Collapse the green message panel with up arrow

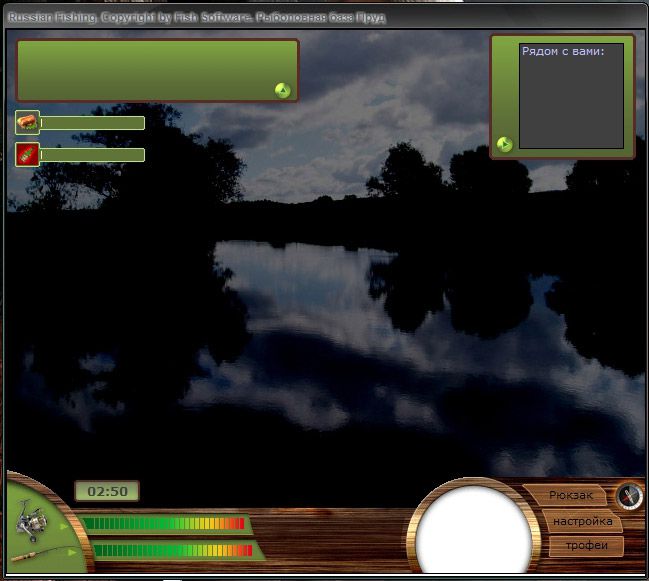(282, 91)
